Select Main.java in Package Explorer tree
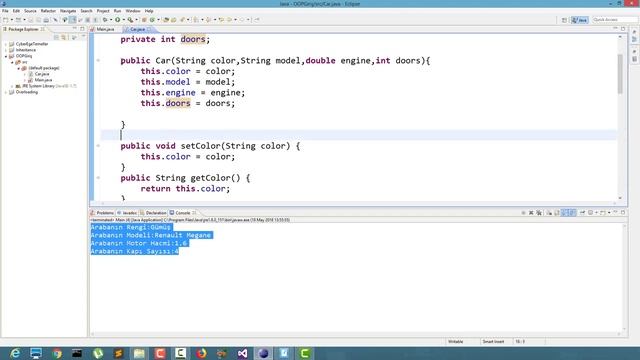 43,80
